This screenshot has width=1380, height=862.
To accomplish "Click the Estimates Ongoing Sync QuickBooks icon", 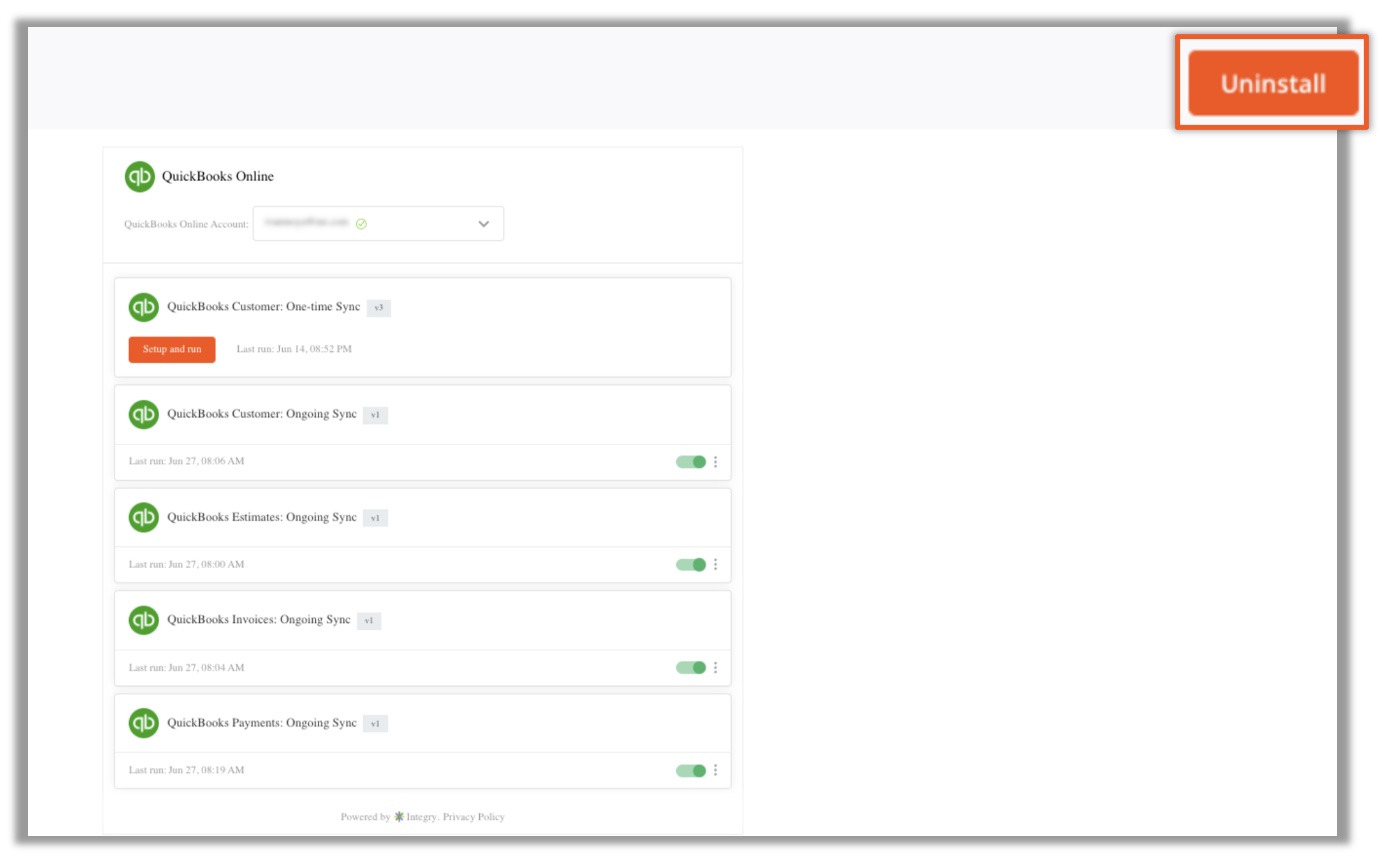I will pyautogui.click(x=144, y=517).
